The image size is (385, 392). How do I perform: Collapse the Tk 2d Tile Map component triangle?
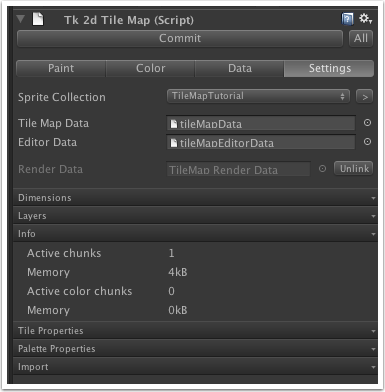tap(21, 19)
